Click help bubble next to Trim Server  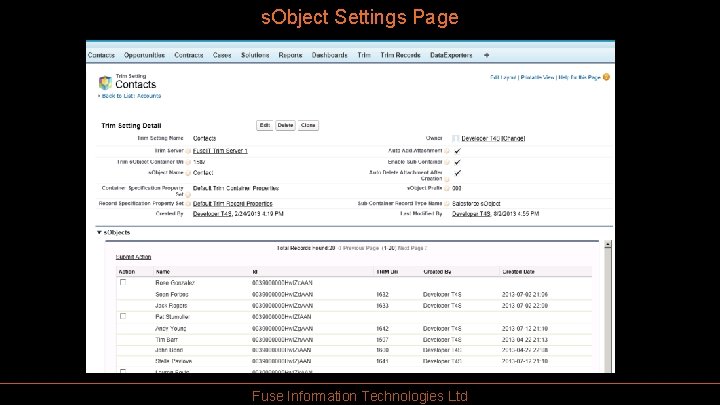(188, 151)
